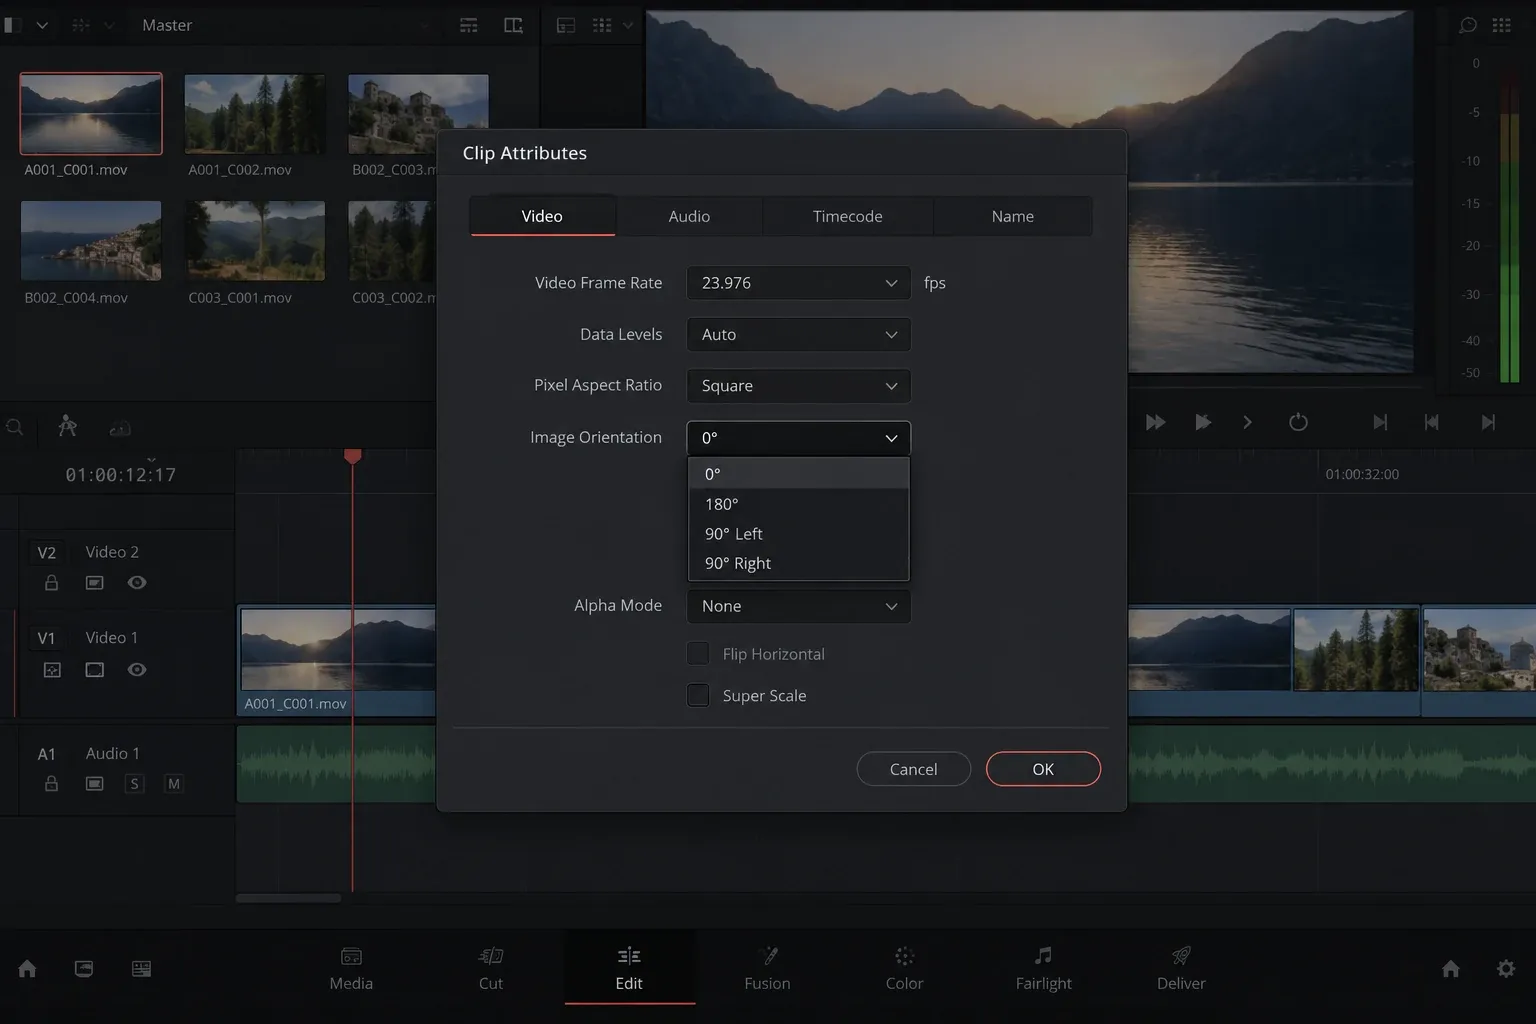Click the red playhead marker on timeline
The width and height of the screenshot is (1536, 1024).
[352, 456]
